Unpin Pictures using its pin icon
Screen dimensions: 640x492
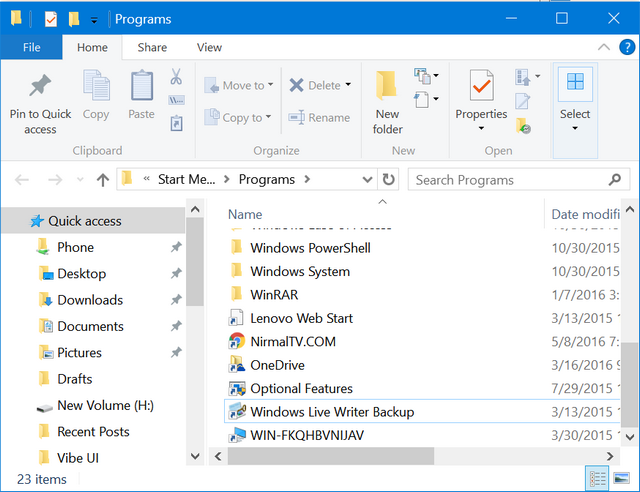tap(176, 352)
